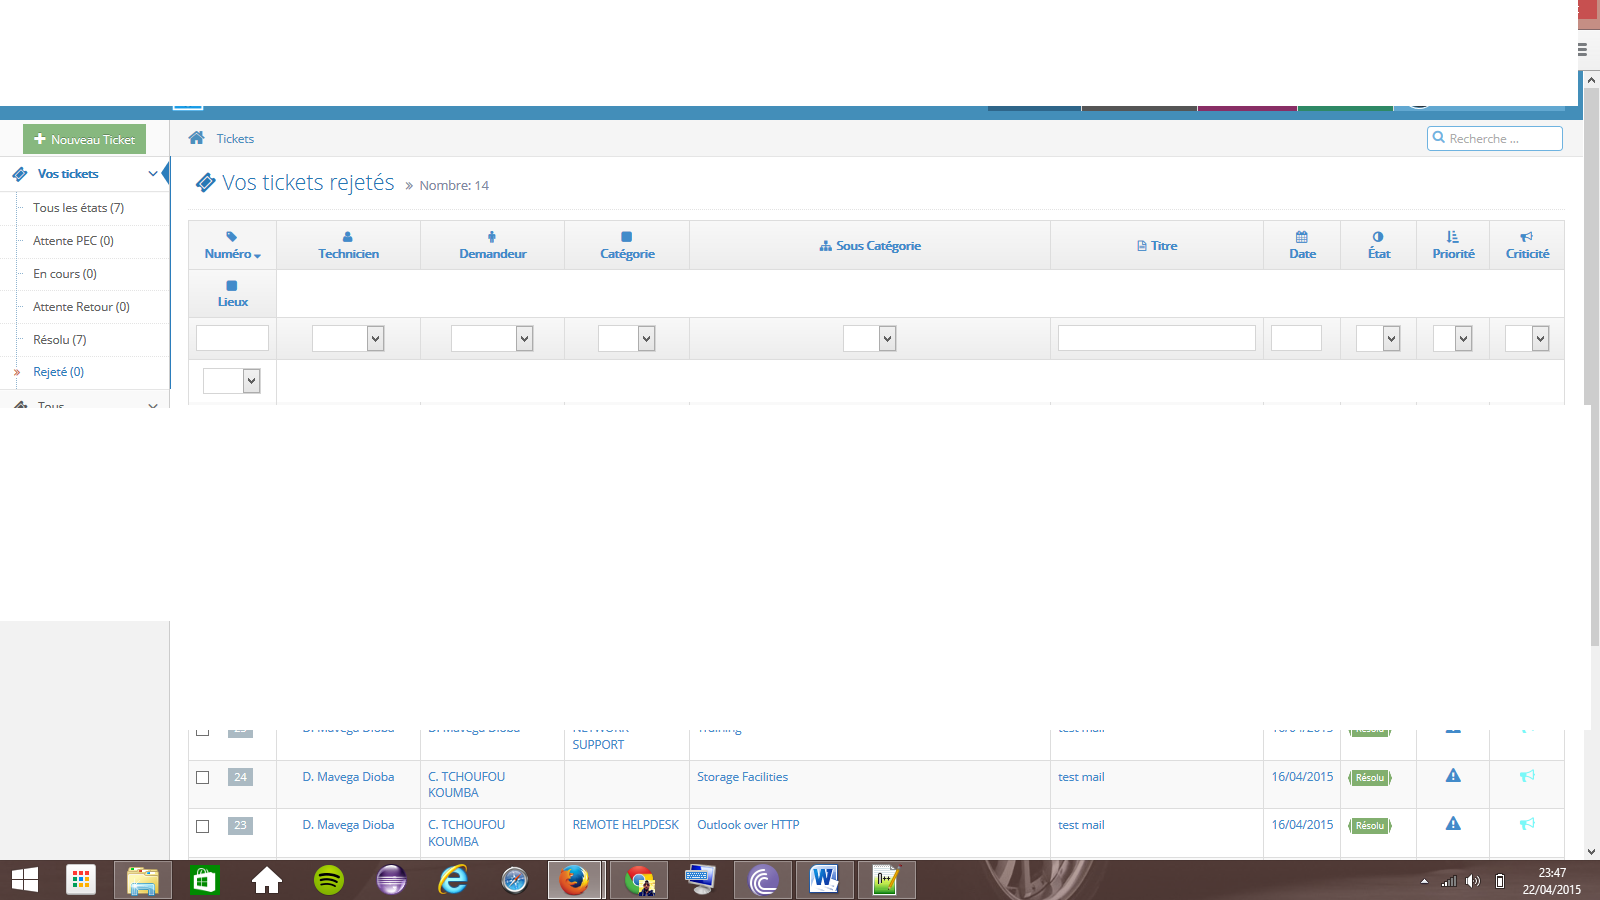The height and width of the screenshot is (900, 1600).
Task: Click the home icon in breadcrumb
Action: point(197,138)
